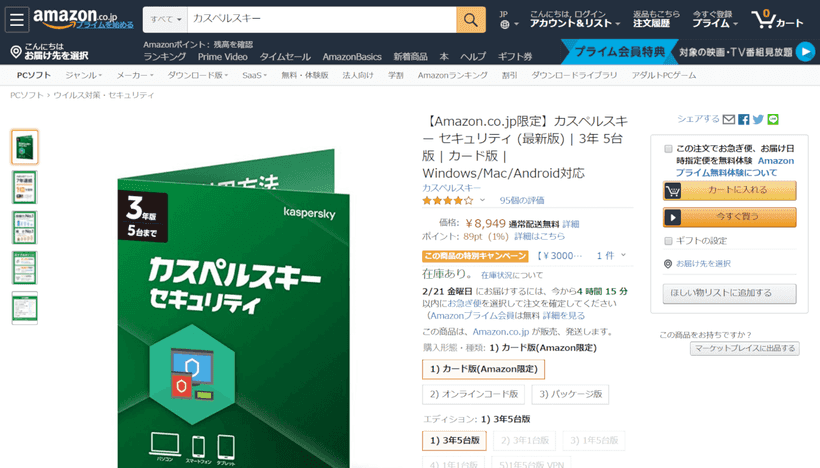820x468 pixels.
Task: Click the カートに入れる button
Action: pos(730,190)
